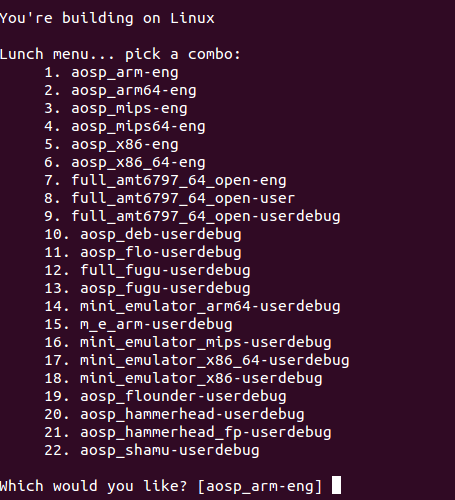The image size is (455, 500).
Task: Select aosp_shamu-userdebug combo
Action: [170, 451]
